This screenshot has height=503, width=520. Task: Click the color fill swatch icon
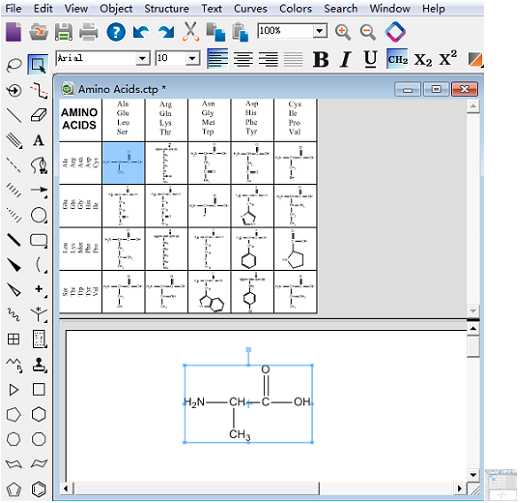tap(475, 60)
